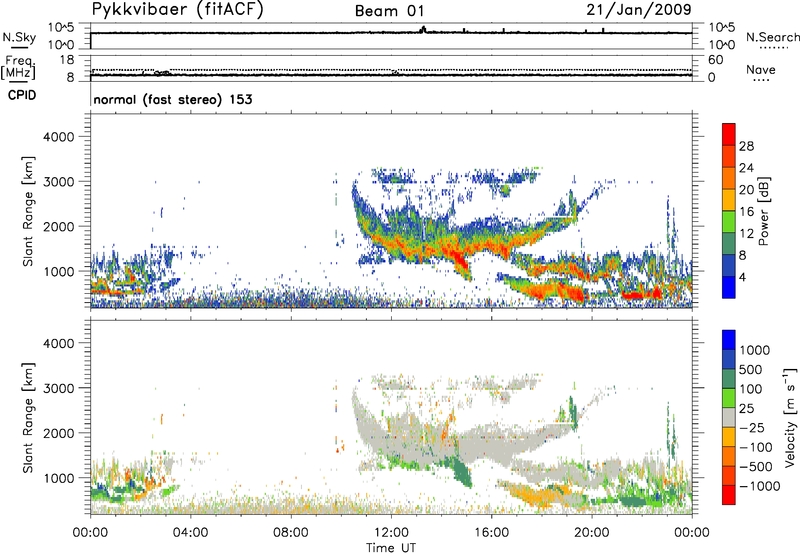Click the 'Power [dB]' colorbar label
The image size is (800, 554).
coord(763,211)
